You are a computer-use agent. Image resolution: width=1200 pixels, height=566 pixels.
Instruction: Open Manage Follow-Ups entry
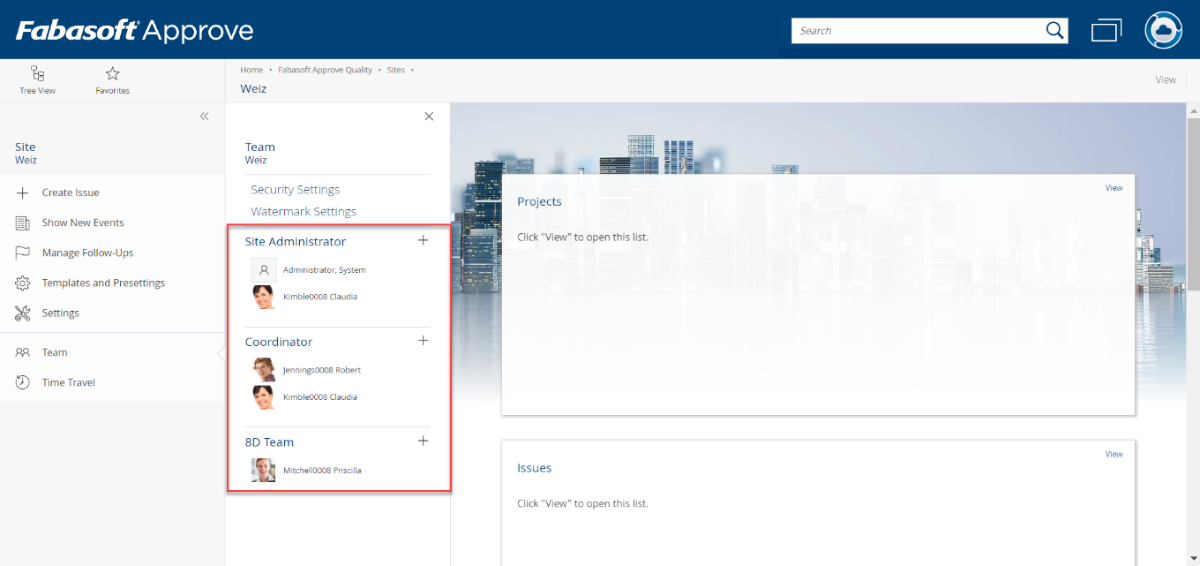point(87,253)
